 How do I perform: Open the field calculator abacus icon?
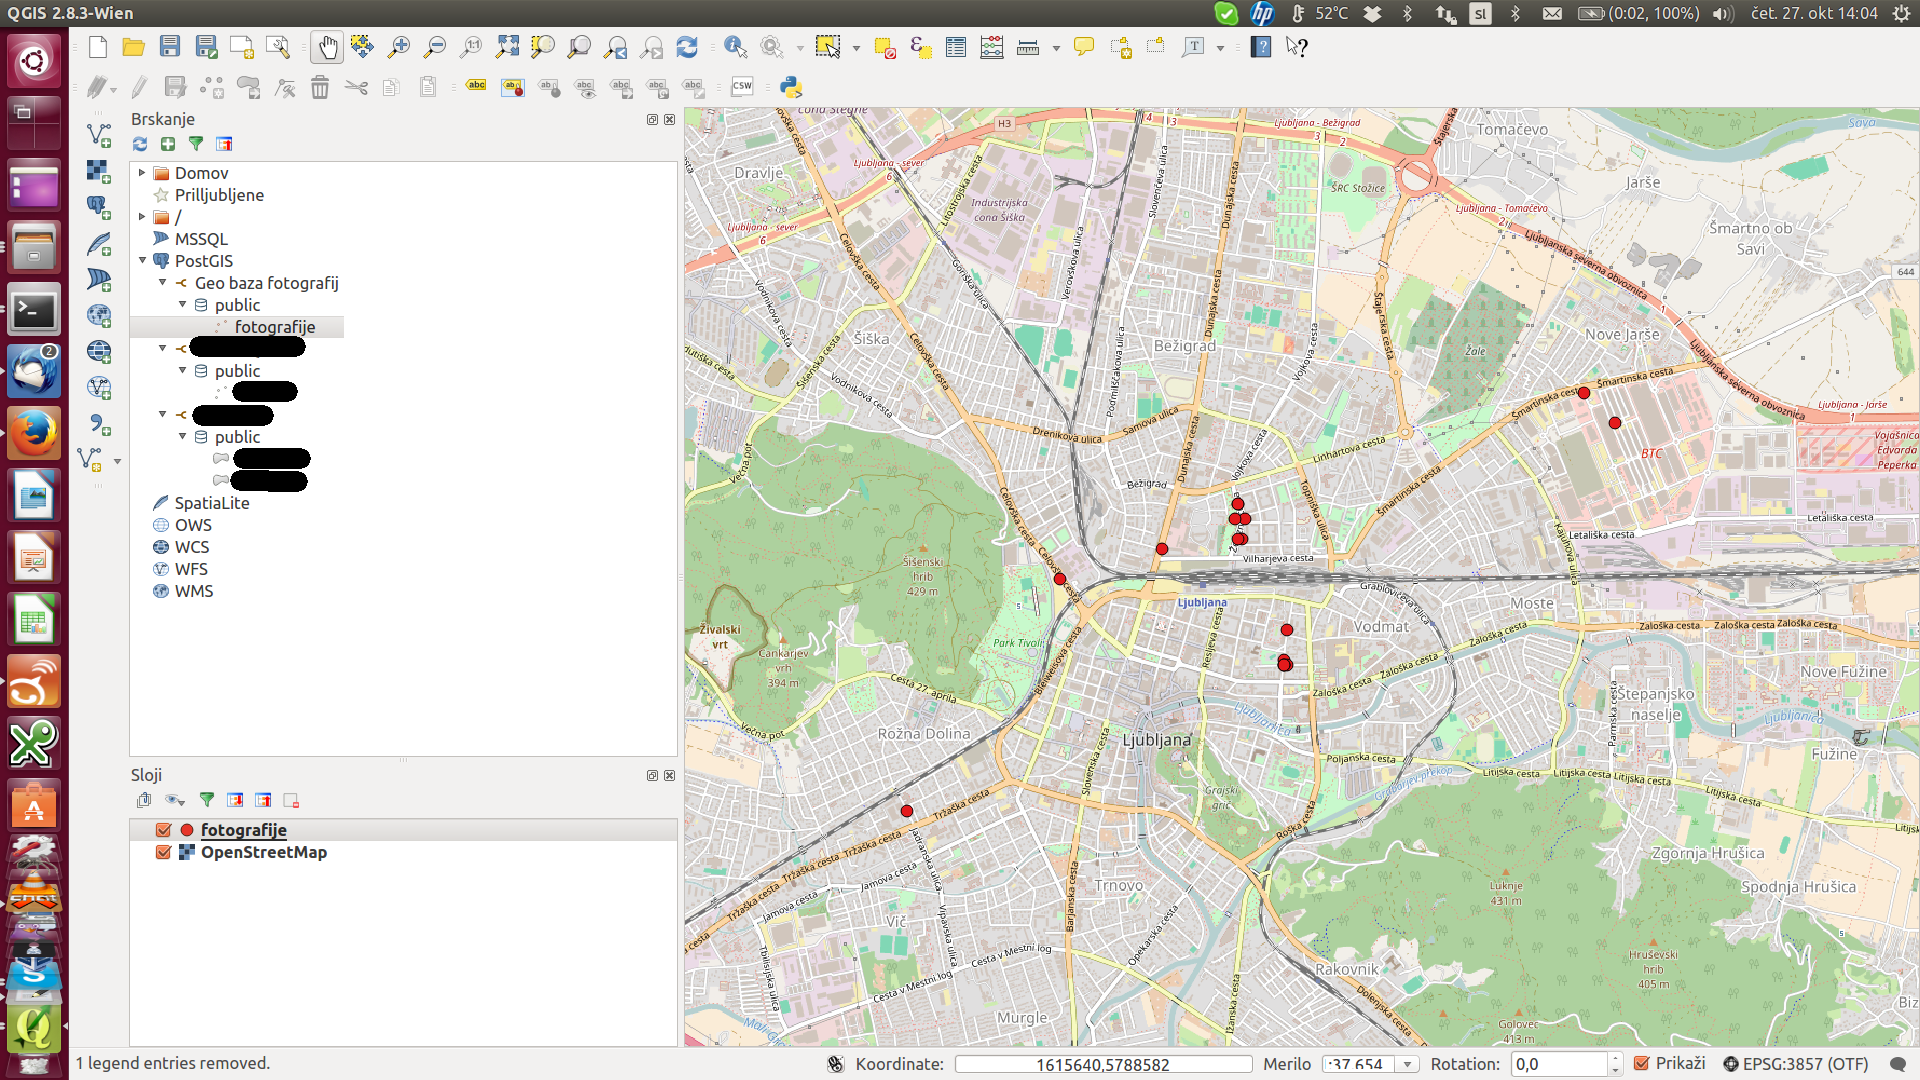[992, 47]
